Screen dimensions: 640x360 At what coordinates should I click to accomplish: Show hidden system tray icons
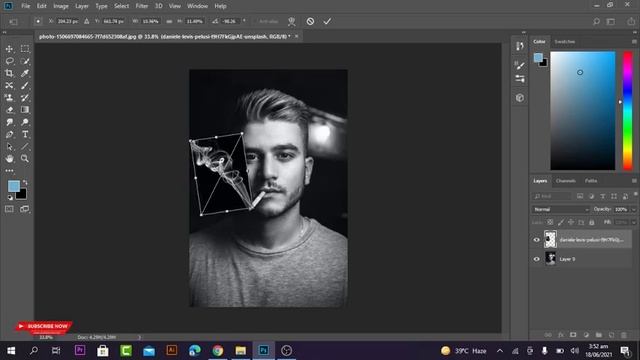(500, 351)
